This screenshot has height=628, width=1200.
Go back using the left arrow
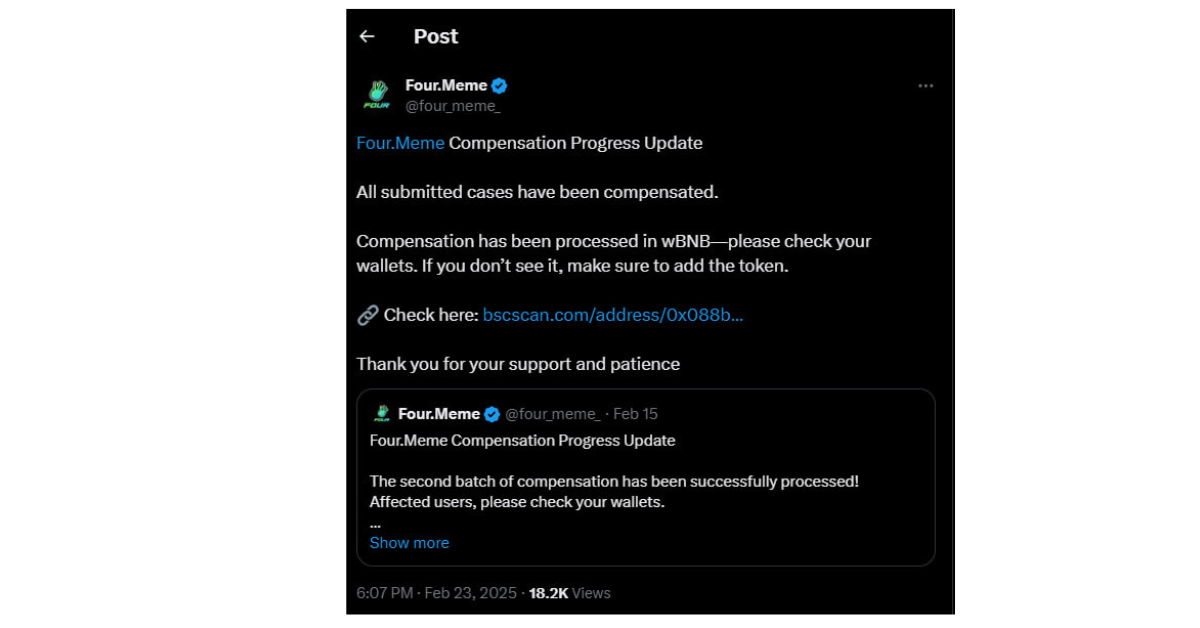[x=367, y=36]
